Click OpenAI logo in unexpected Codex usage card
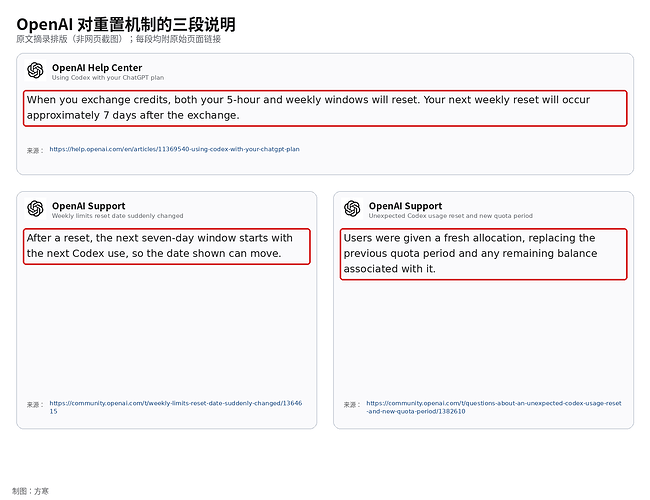The height and width of the screenshot is (500, 650). [352, 208]
